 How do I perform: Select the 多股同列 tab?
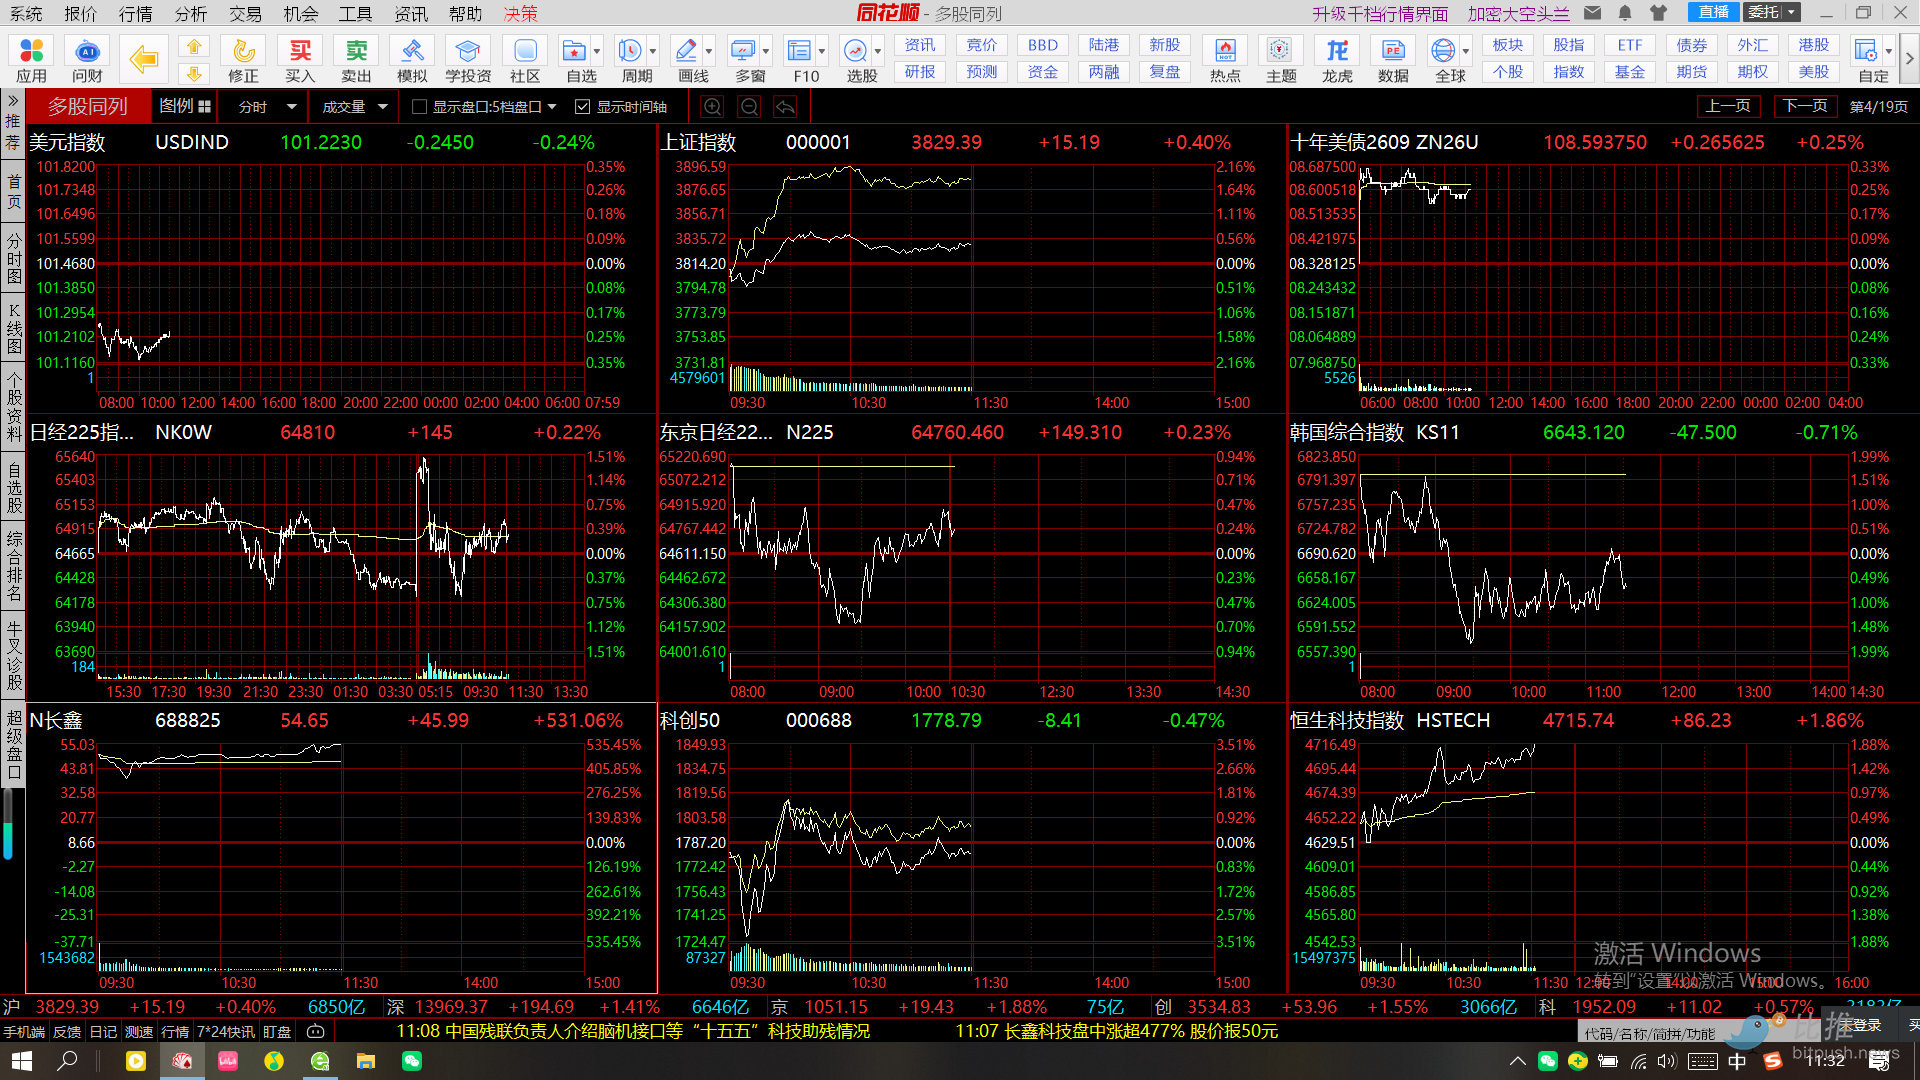coord(88,106)
